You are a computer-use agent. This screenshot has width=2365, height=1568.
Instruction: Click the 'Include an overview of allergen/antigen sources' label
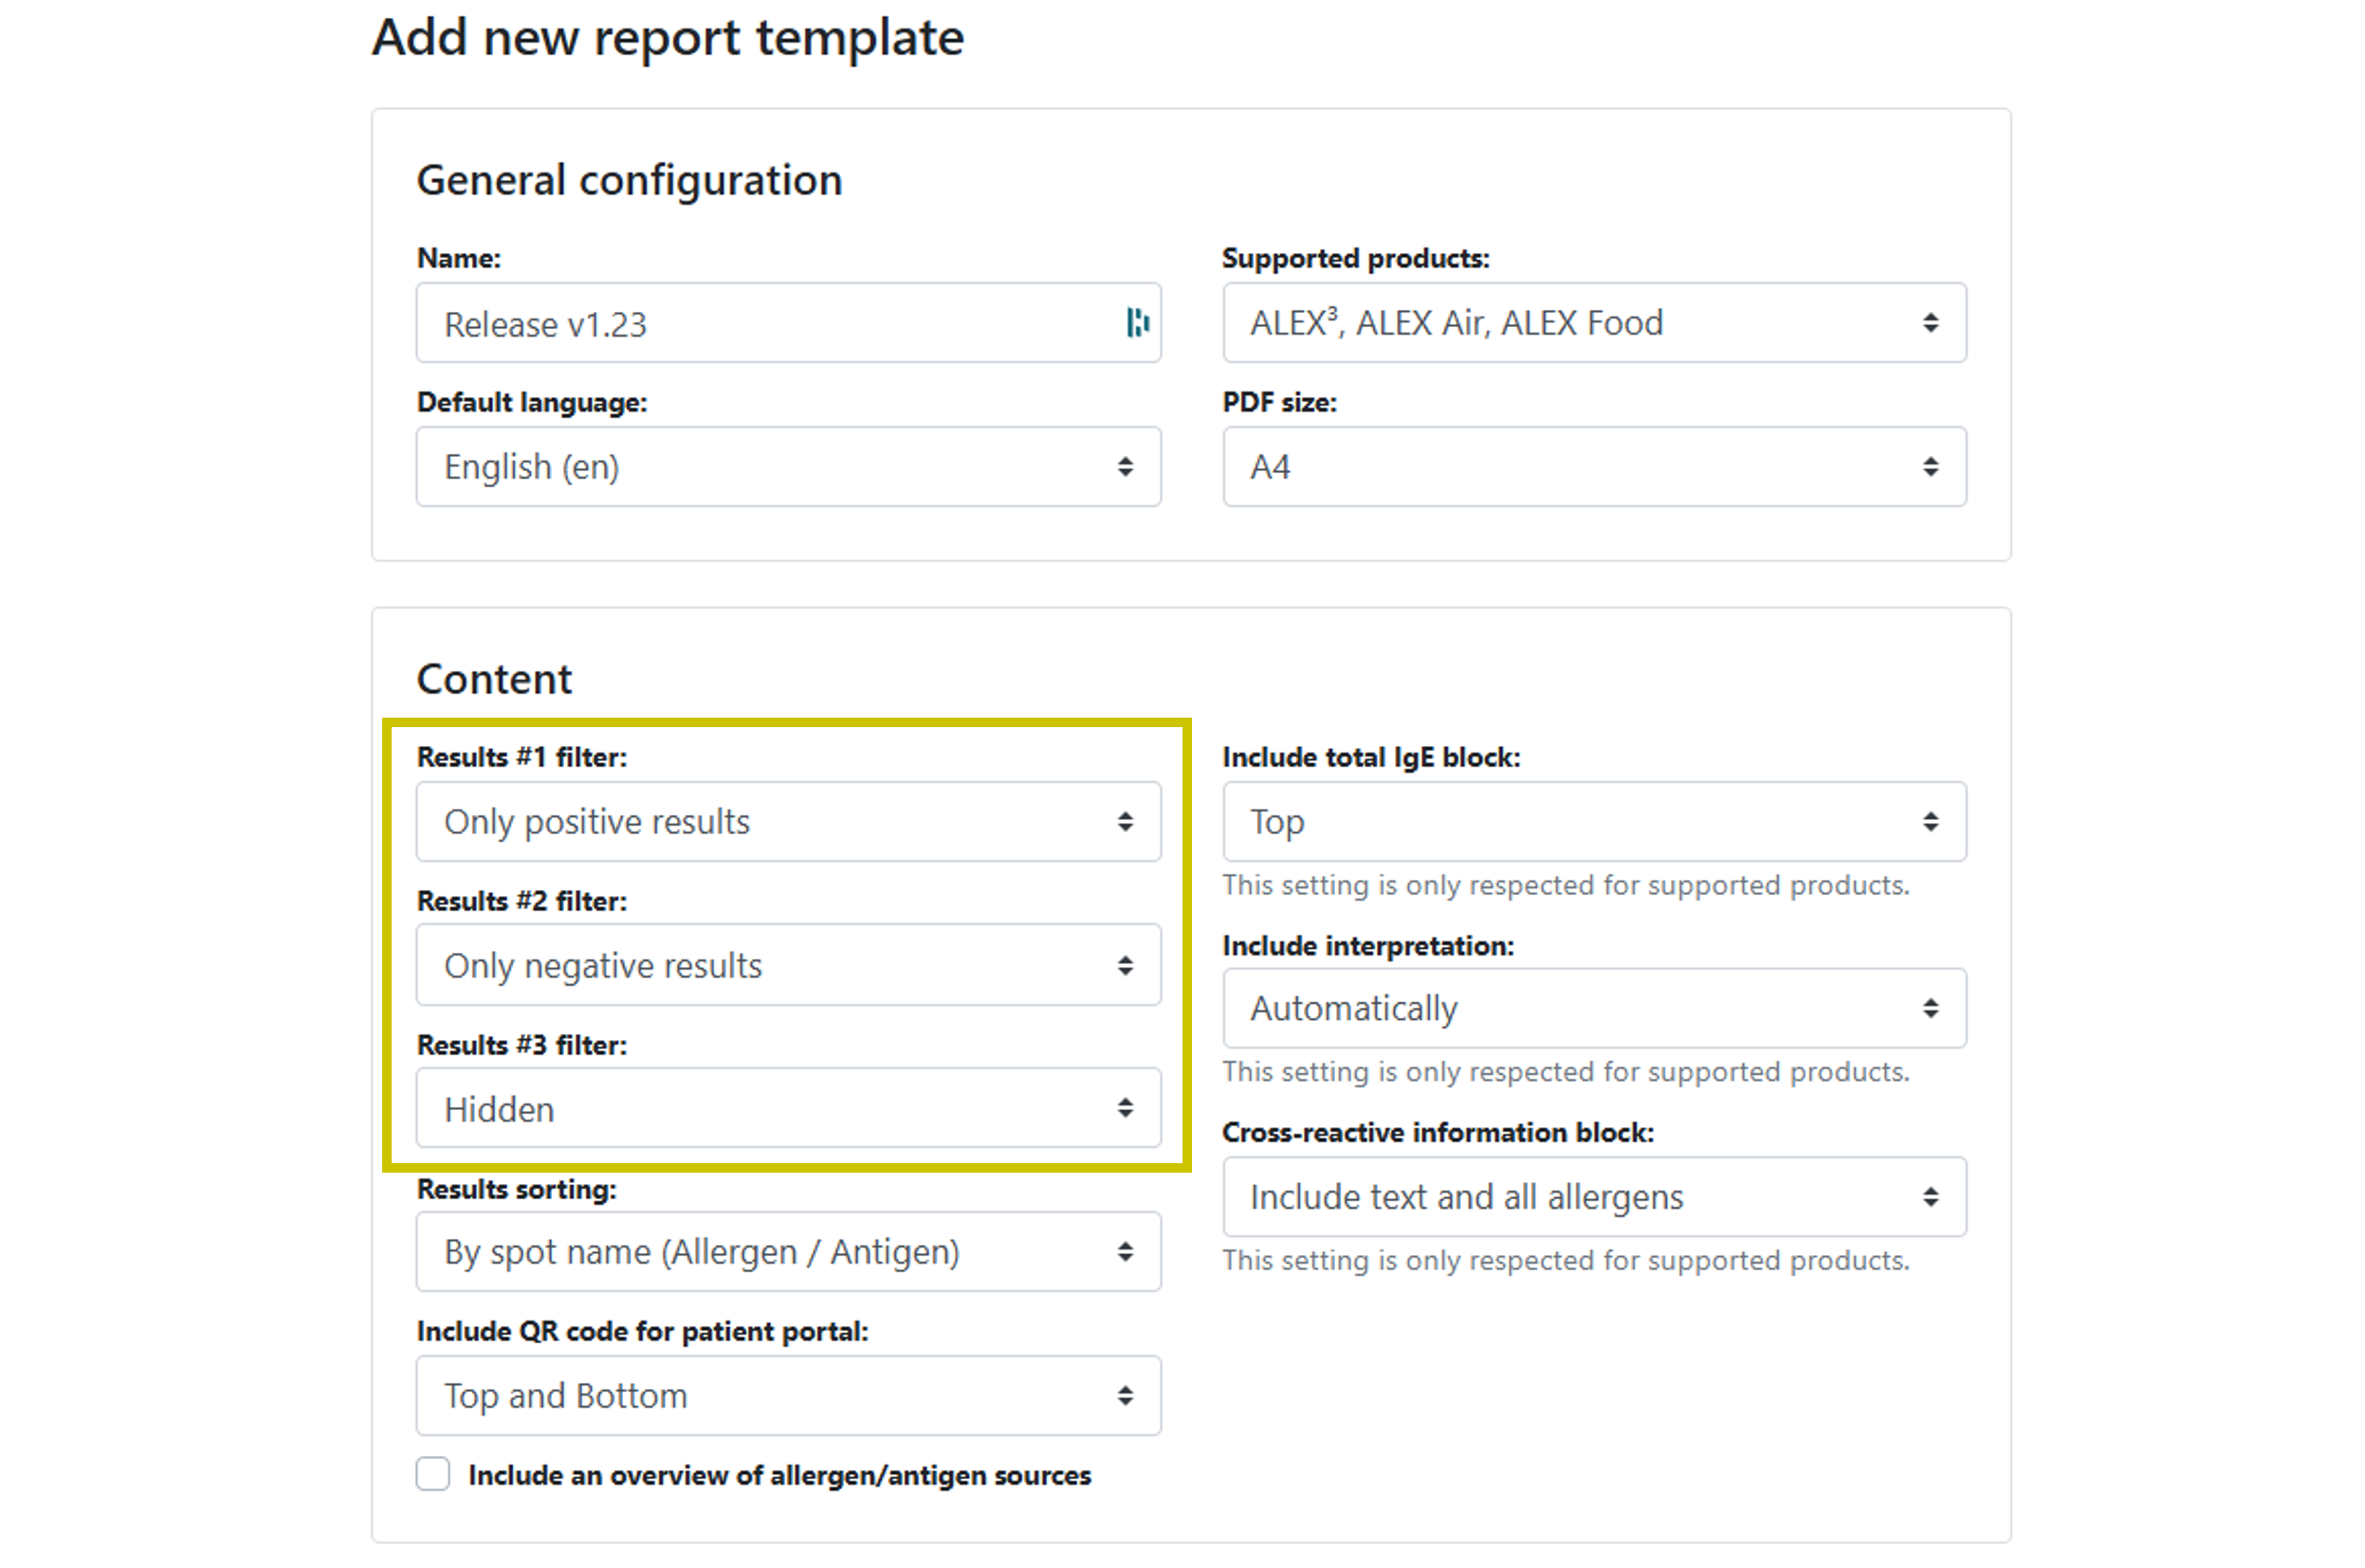(x=779, y=1476)
